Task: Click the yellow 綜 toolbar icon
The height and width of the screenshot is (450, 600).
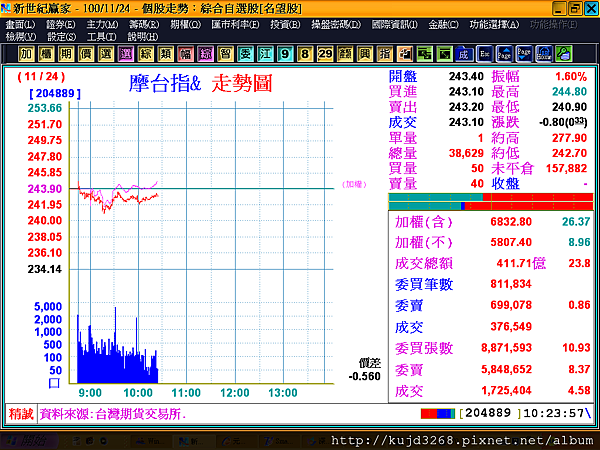Action: 145,54
